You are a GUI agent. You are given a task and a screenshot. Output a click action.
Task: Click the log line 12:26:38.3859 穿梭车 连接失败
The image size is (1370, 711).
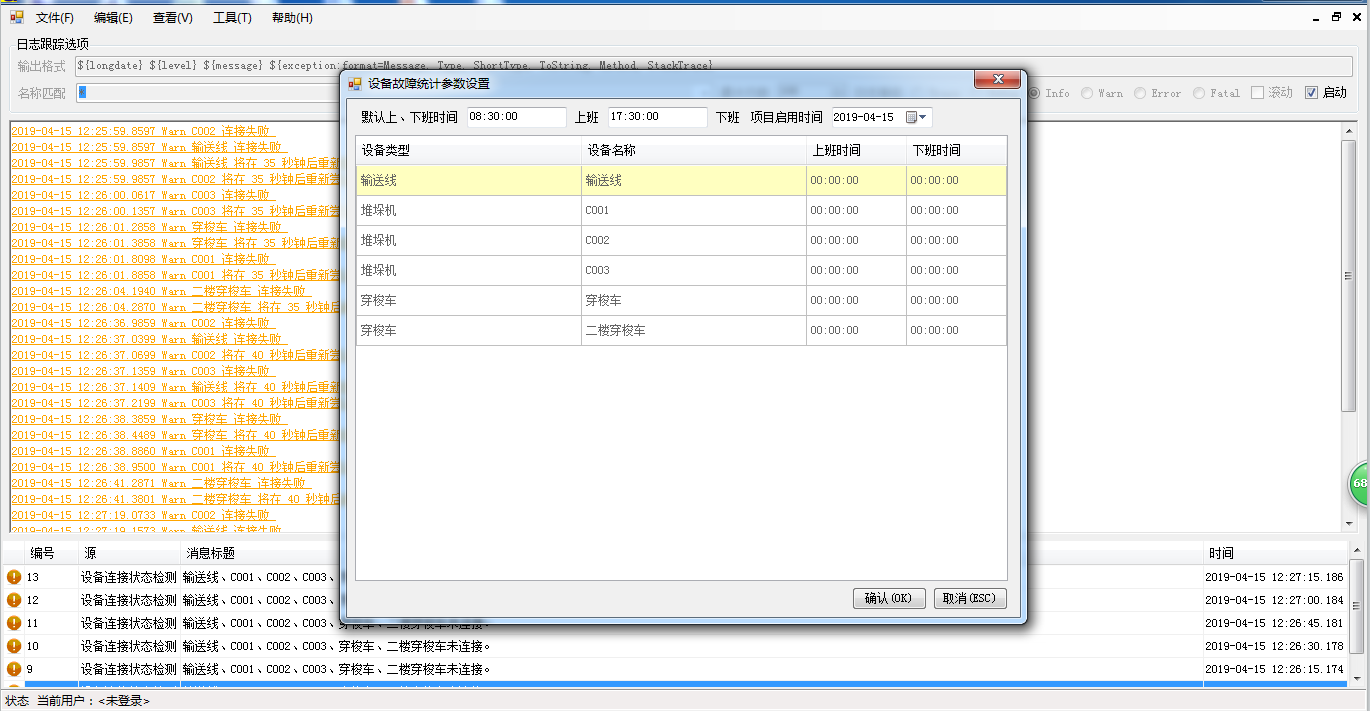149,419
